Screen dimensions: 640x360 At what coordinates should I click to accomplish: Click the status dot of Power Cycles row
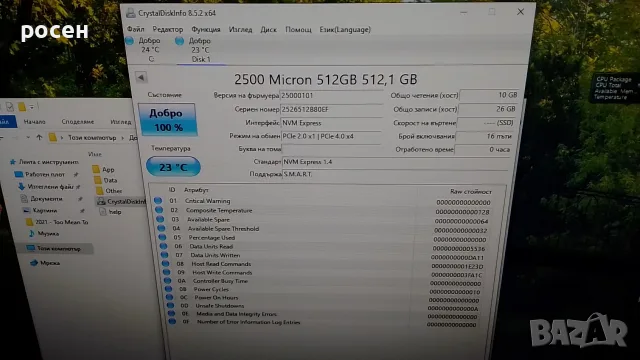pos(168,289)
